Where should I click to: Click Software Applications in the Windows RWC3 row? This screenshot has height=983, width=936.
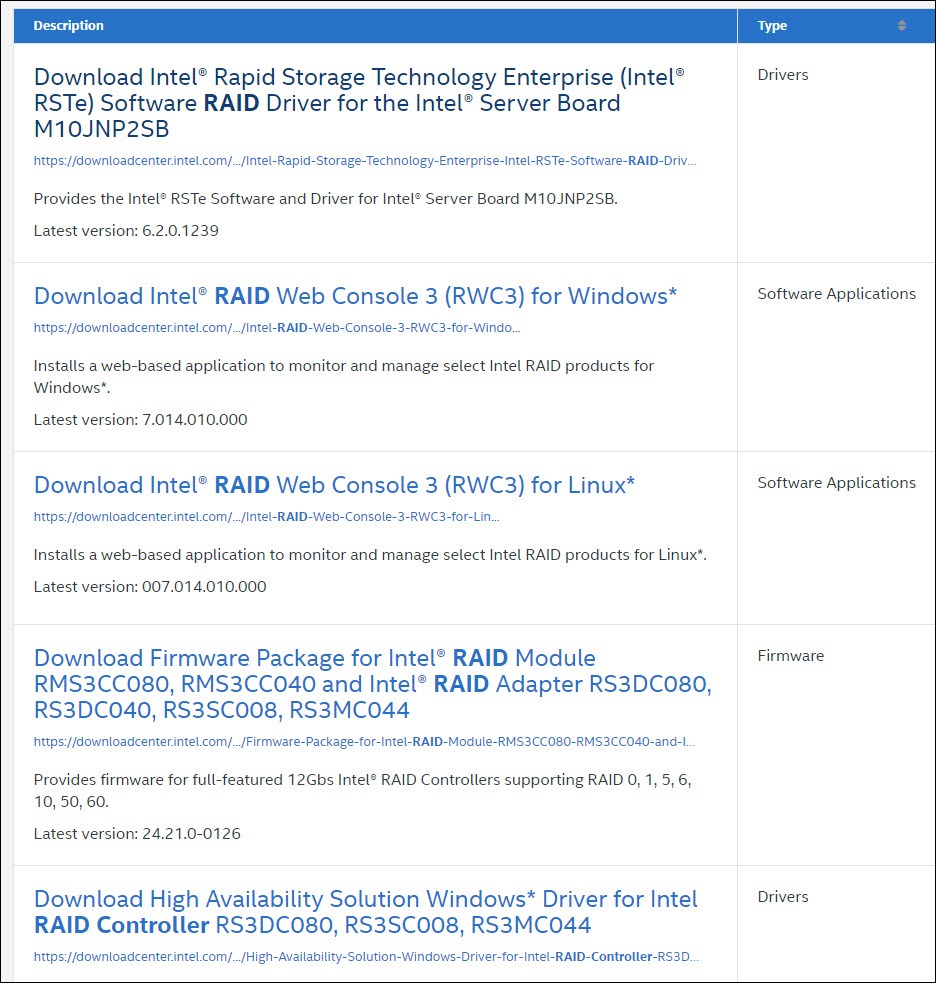(x=836, y=294)
